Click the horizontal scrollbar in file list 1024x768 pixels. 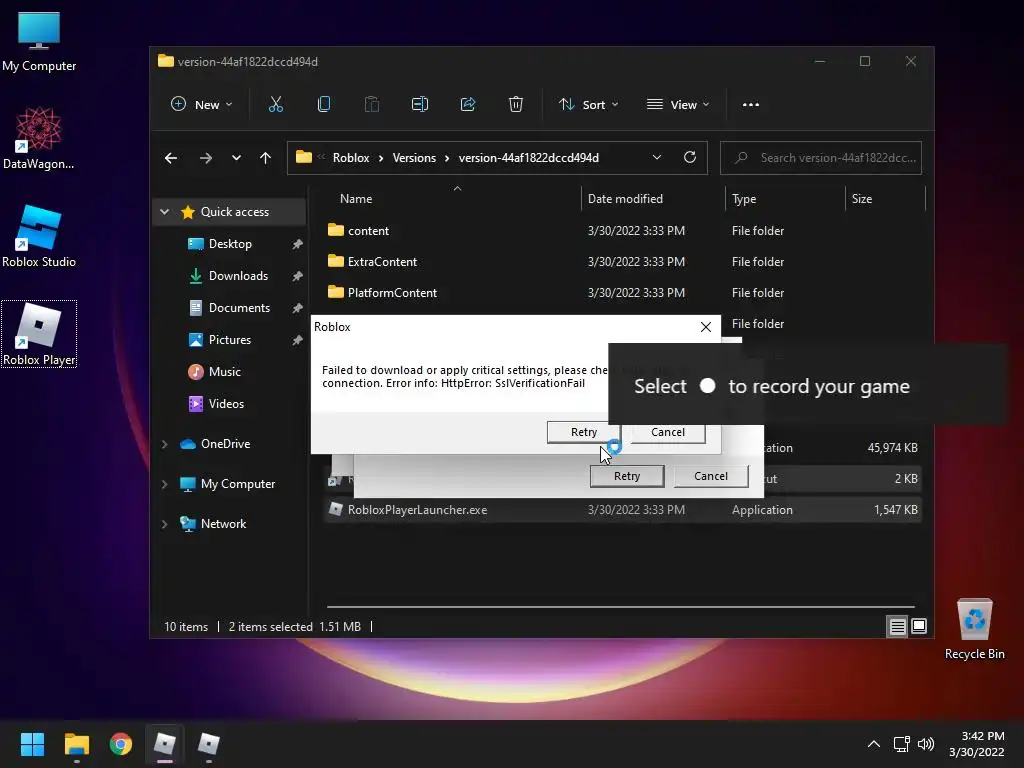pyautogui.click(x=620, y=607)
